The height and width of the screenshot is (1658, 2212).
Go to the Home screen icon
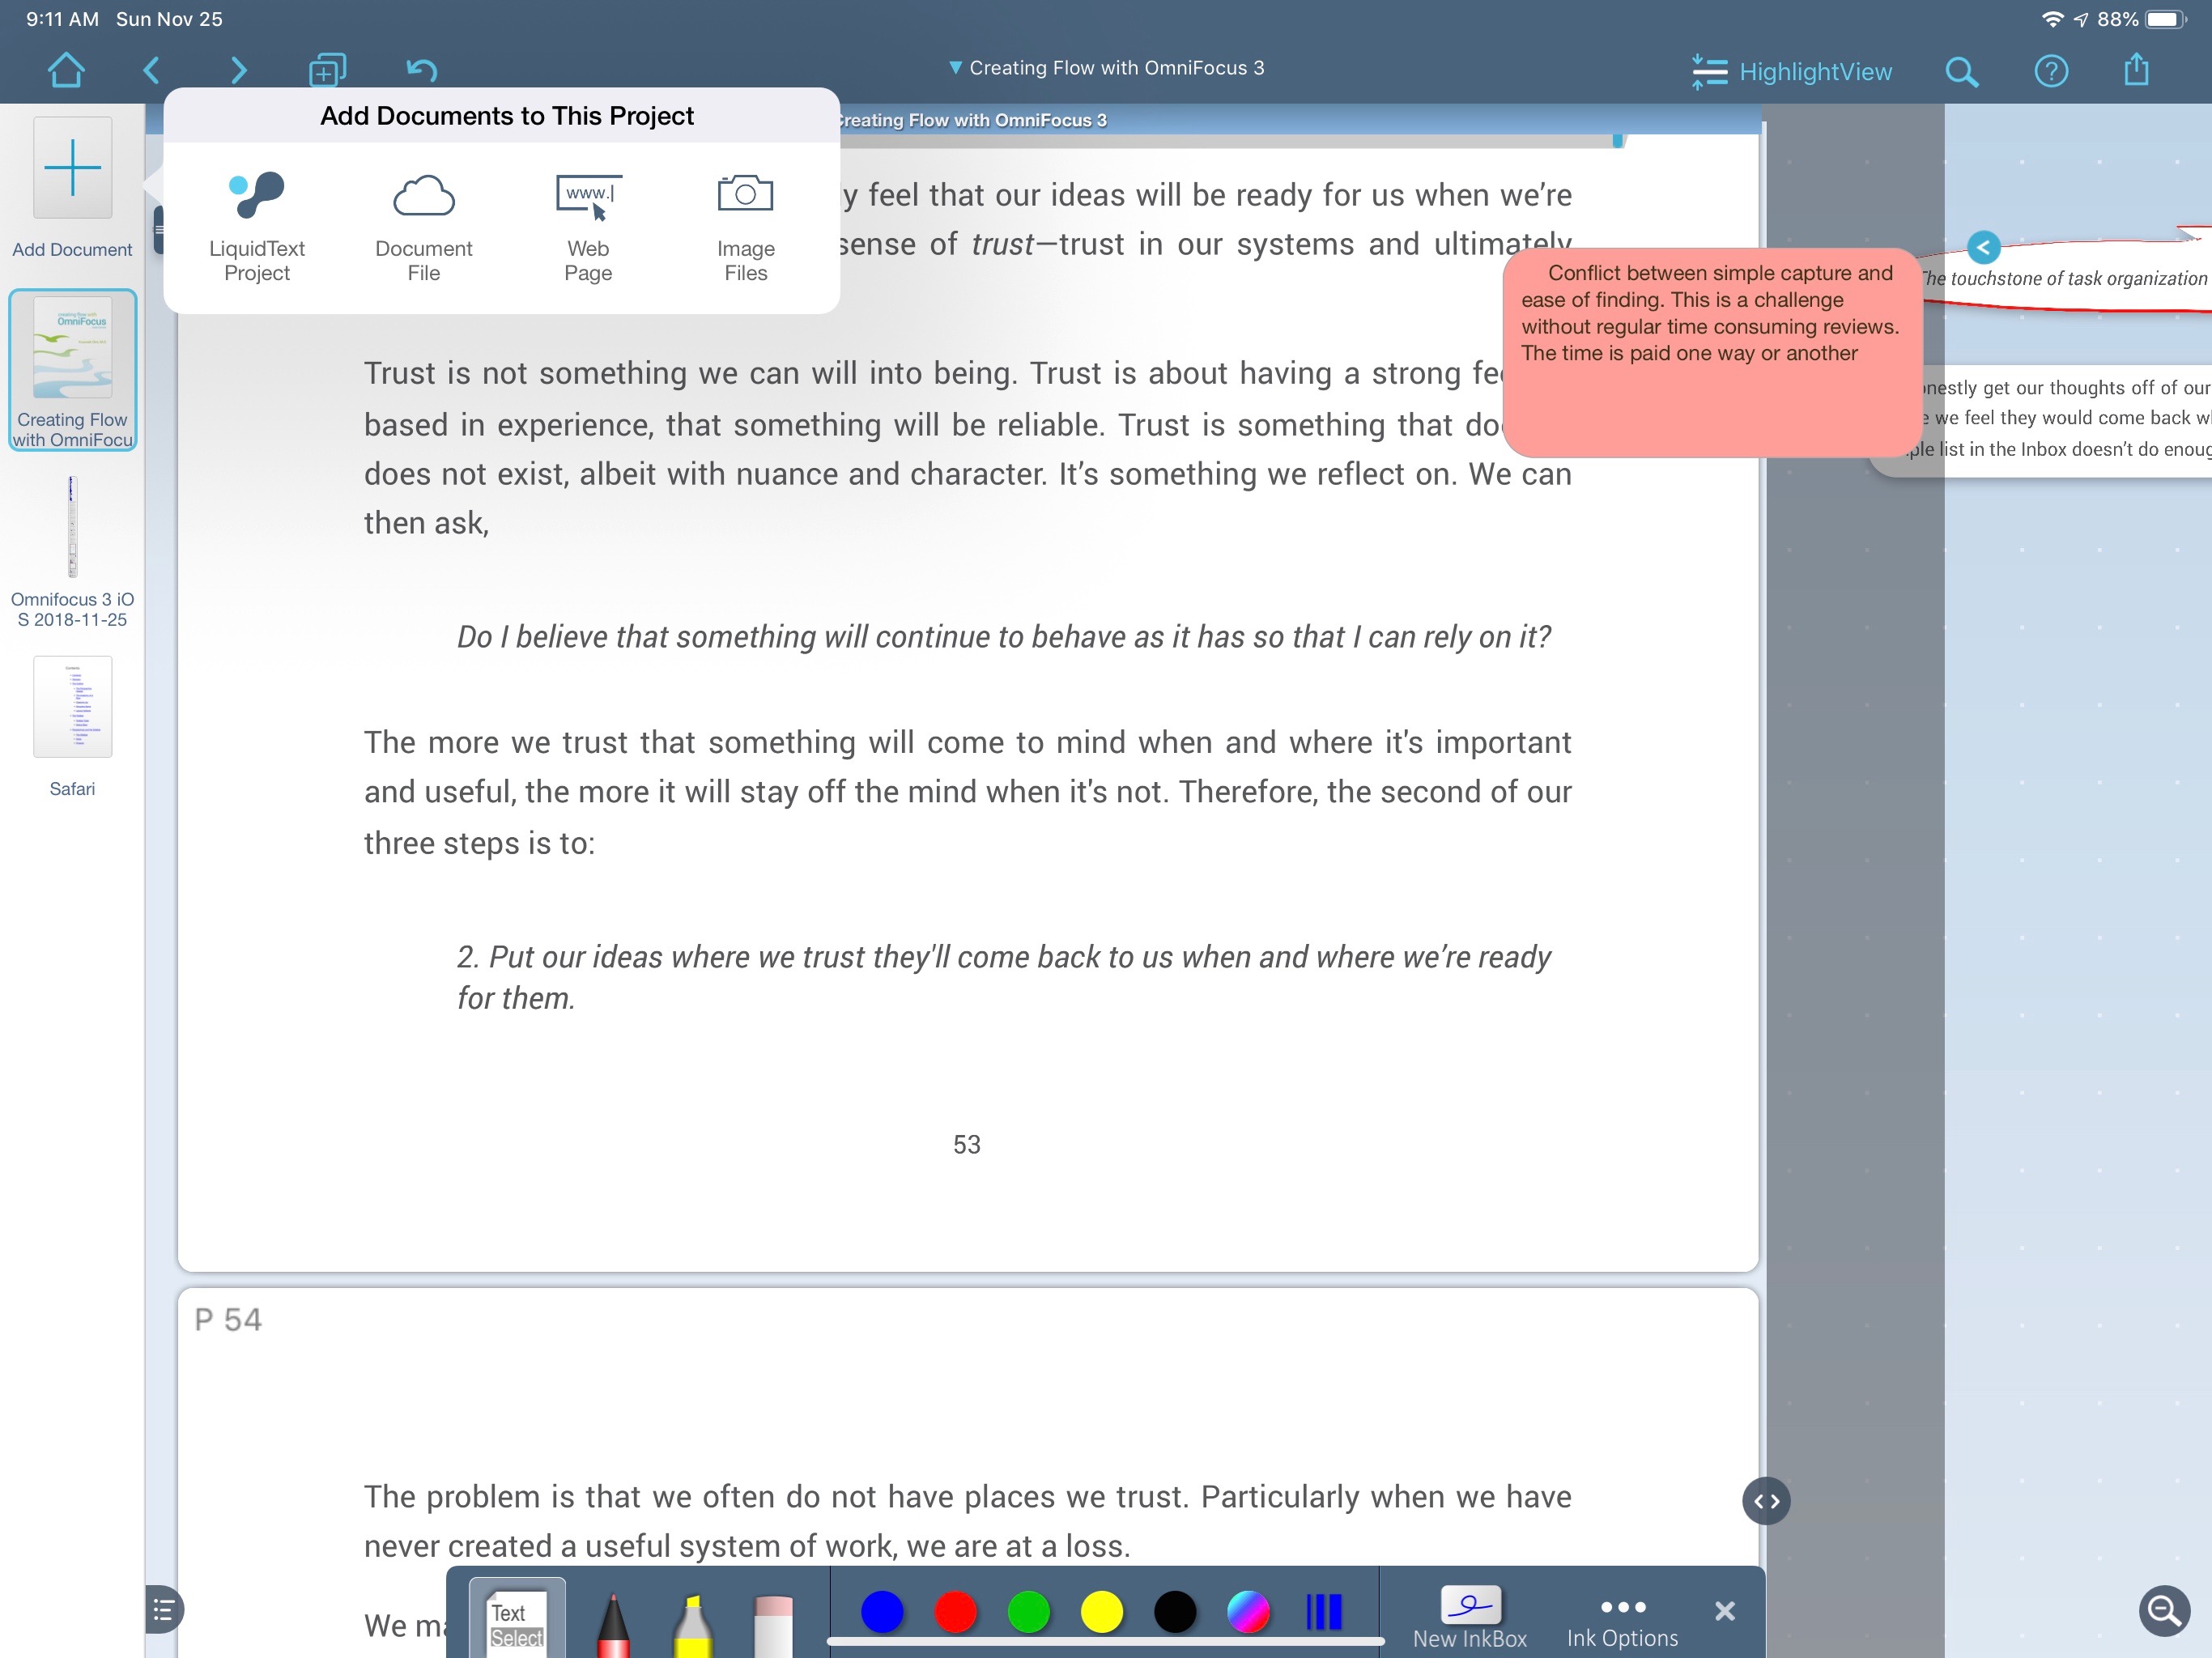coord(66,70)
